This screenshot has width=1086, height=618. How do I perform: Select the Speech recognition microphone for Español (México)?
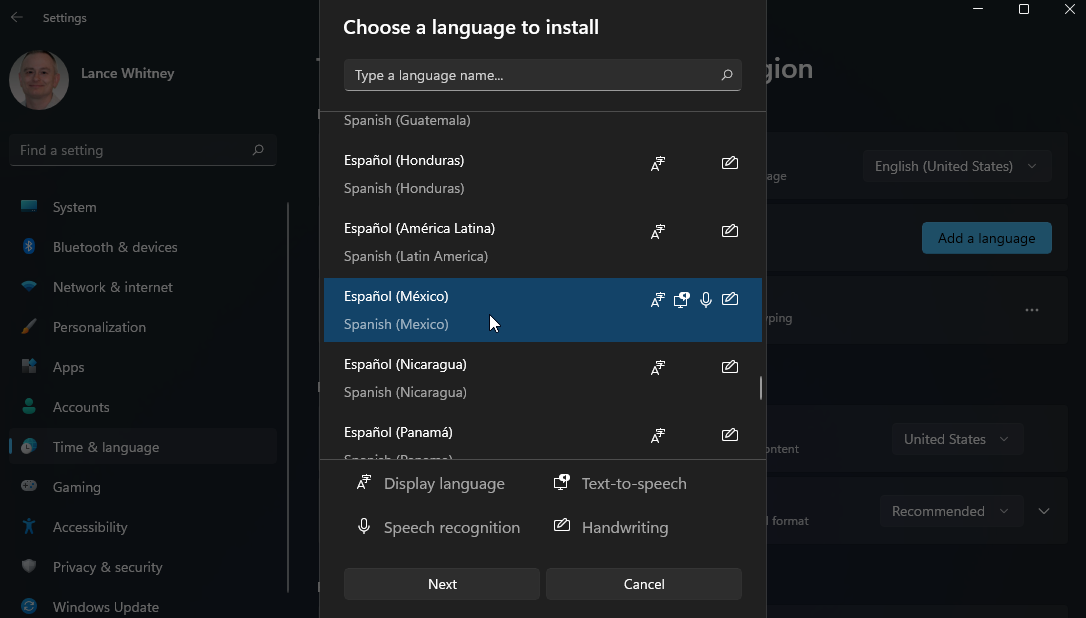pos(705,299)
